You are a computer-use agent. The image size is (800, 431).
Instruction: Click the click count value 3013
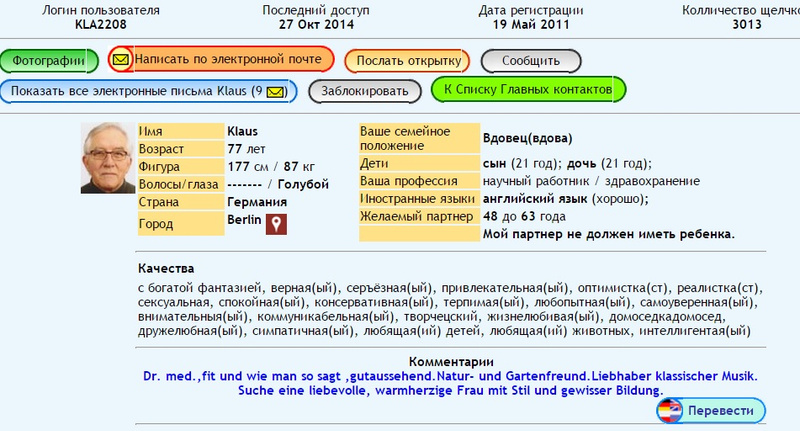click(747, 24)
